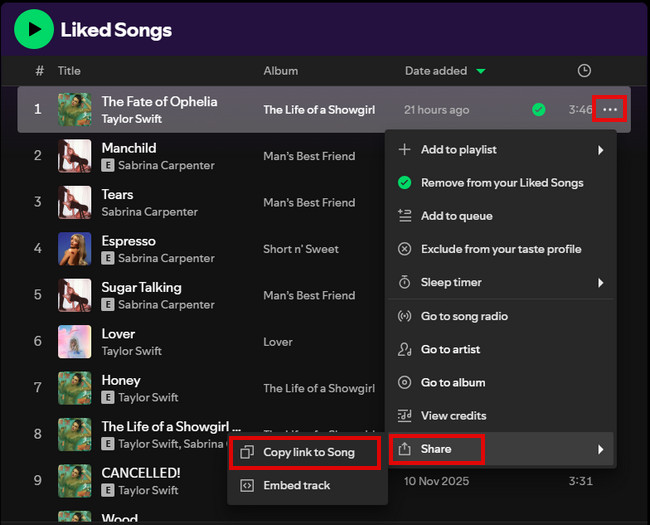Click the explicit E badge on the Espresso row
The image size is (650, 525).
pos(108,258)
